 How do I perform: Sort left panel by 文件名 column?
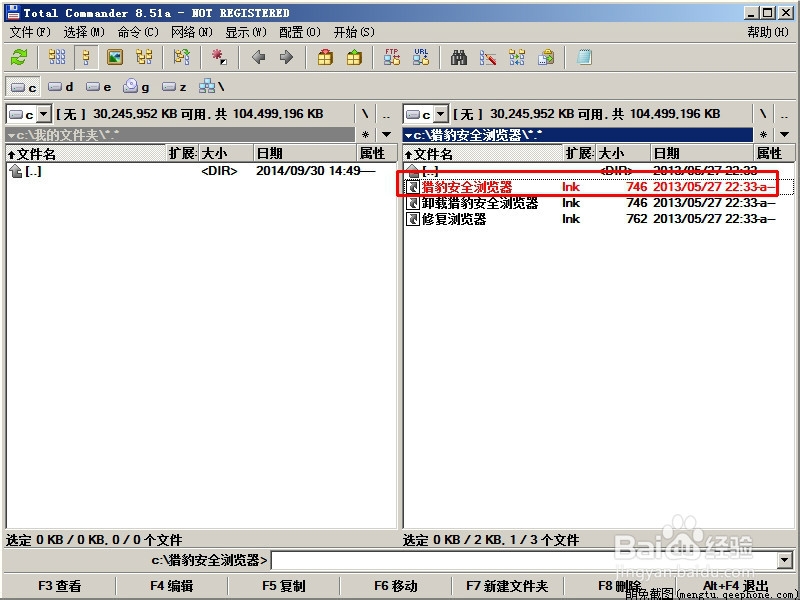pyautogui.click(x=87, y=154)
